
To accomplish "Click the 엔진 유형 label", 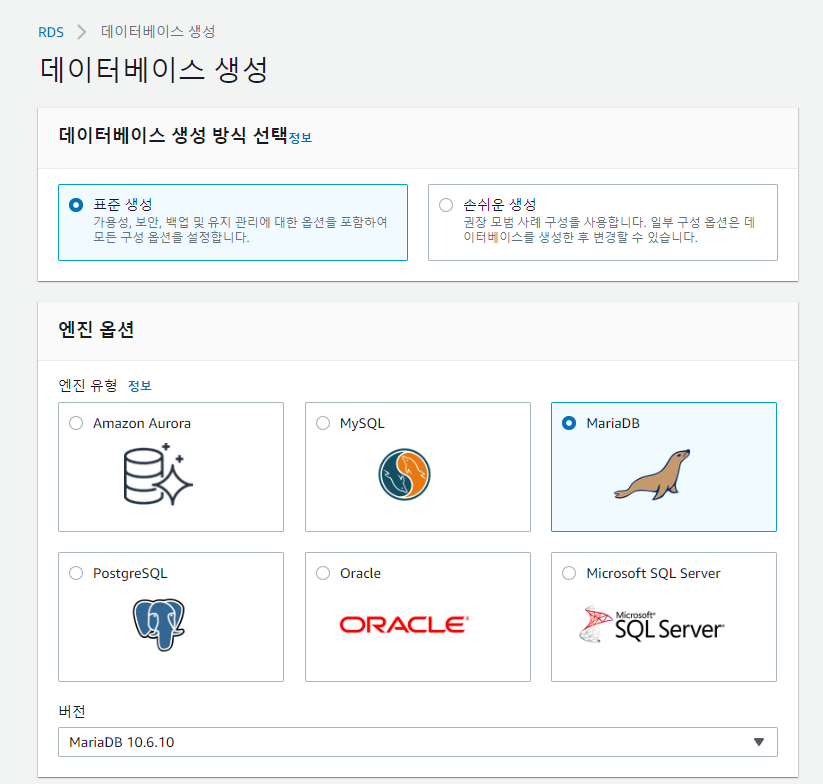I will click(88, 386).
